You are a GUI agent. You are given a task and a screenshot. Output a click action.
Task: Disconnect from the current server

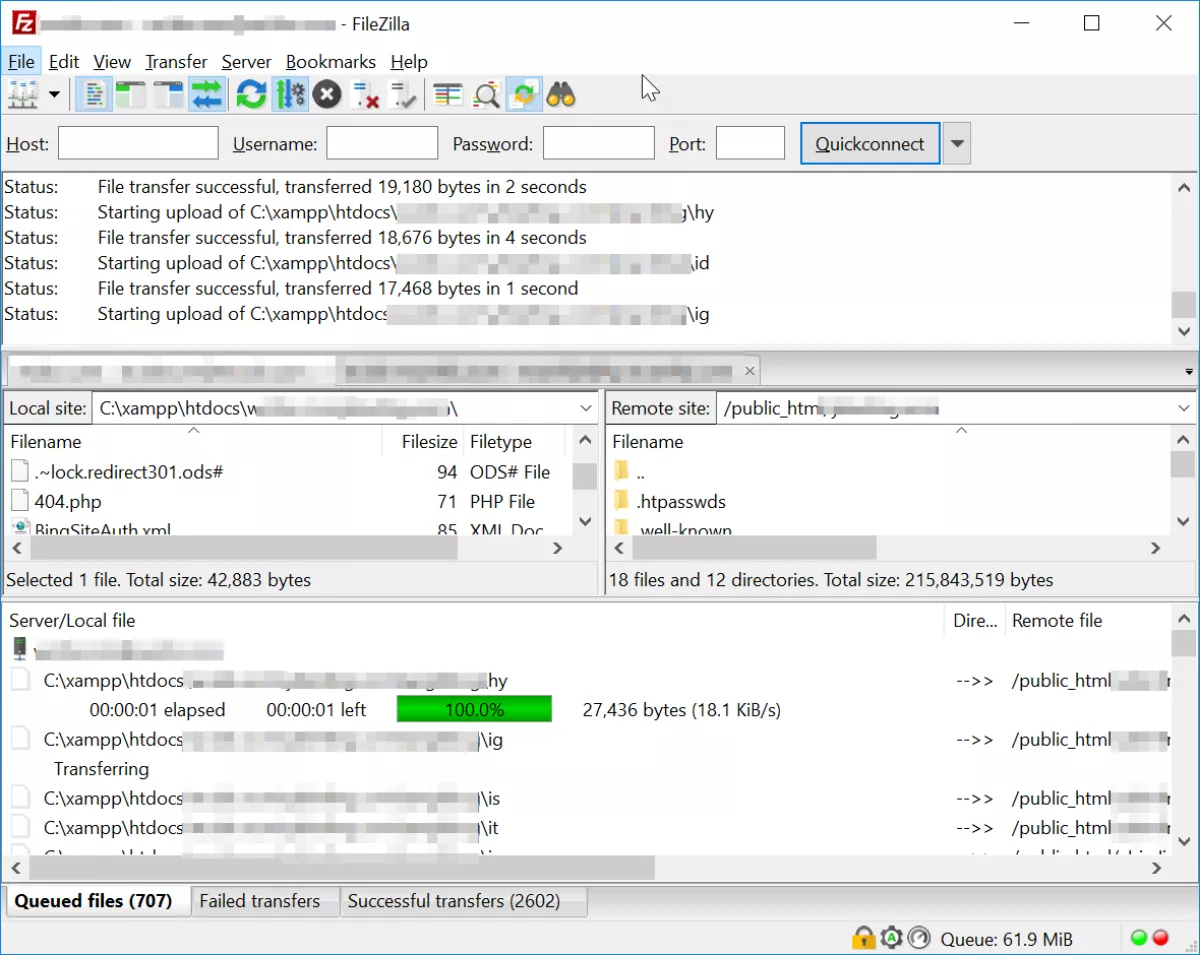tap(366, 95)
